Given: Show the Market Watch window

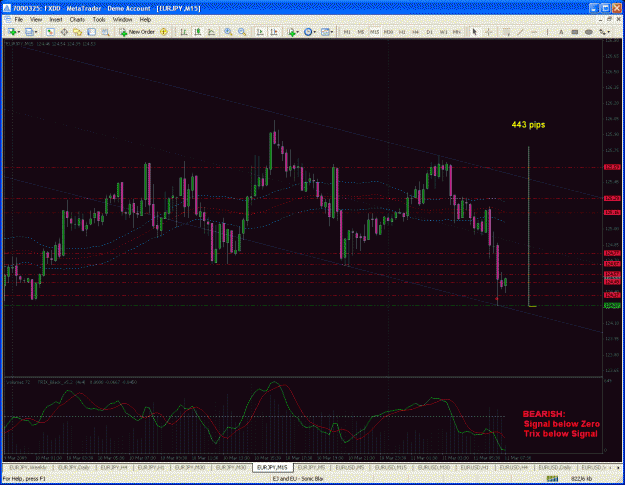Looking at the screenshot, I should (50, 32).
